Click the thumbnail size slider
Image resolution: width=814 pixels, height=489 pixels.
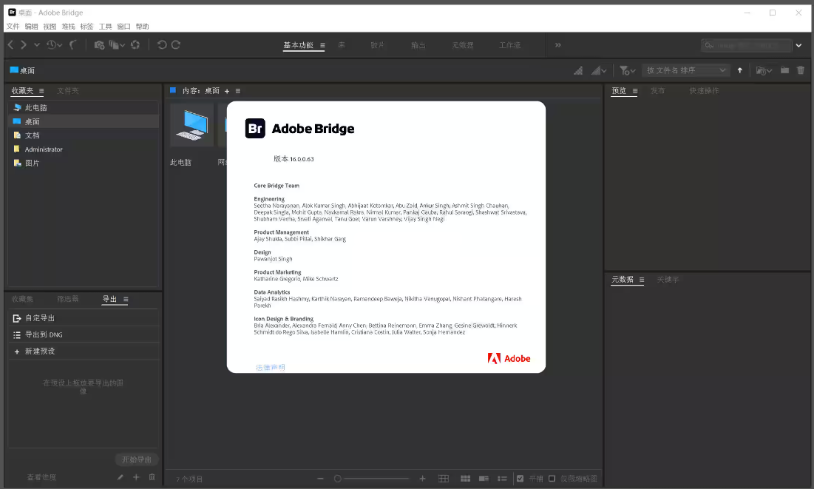[372, 479]
